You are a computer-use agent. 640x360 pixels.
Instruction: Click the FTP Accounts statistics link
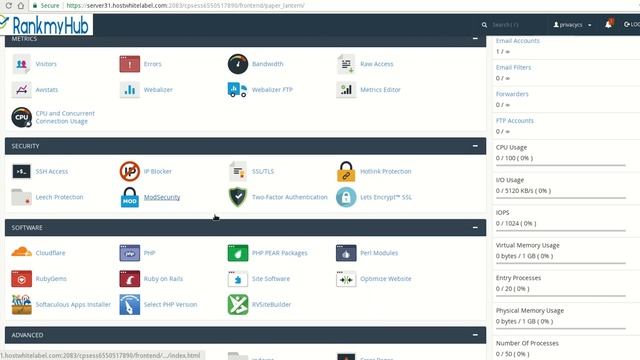click(x=514, y=120)
